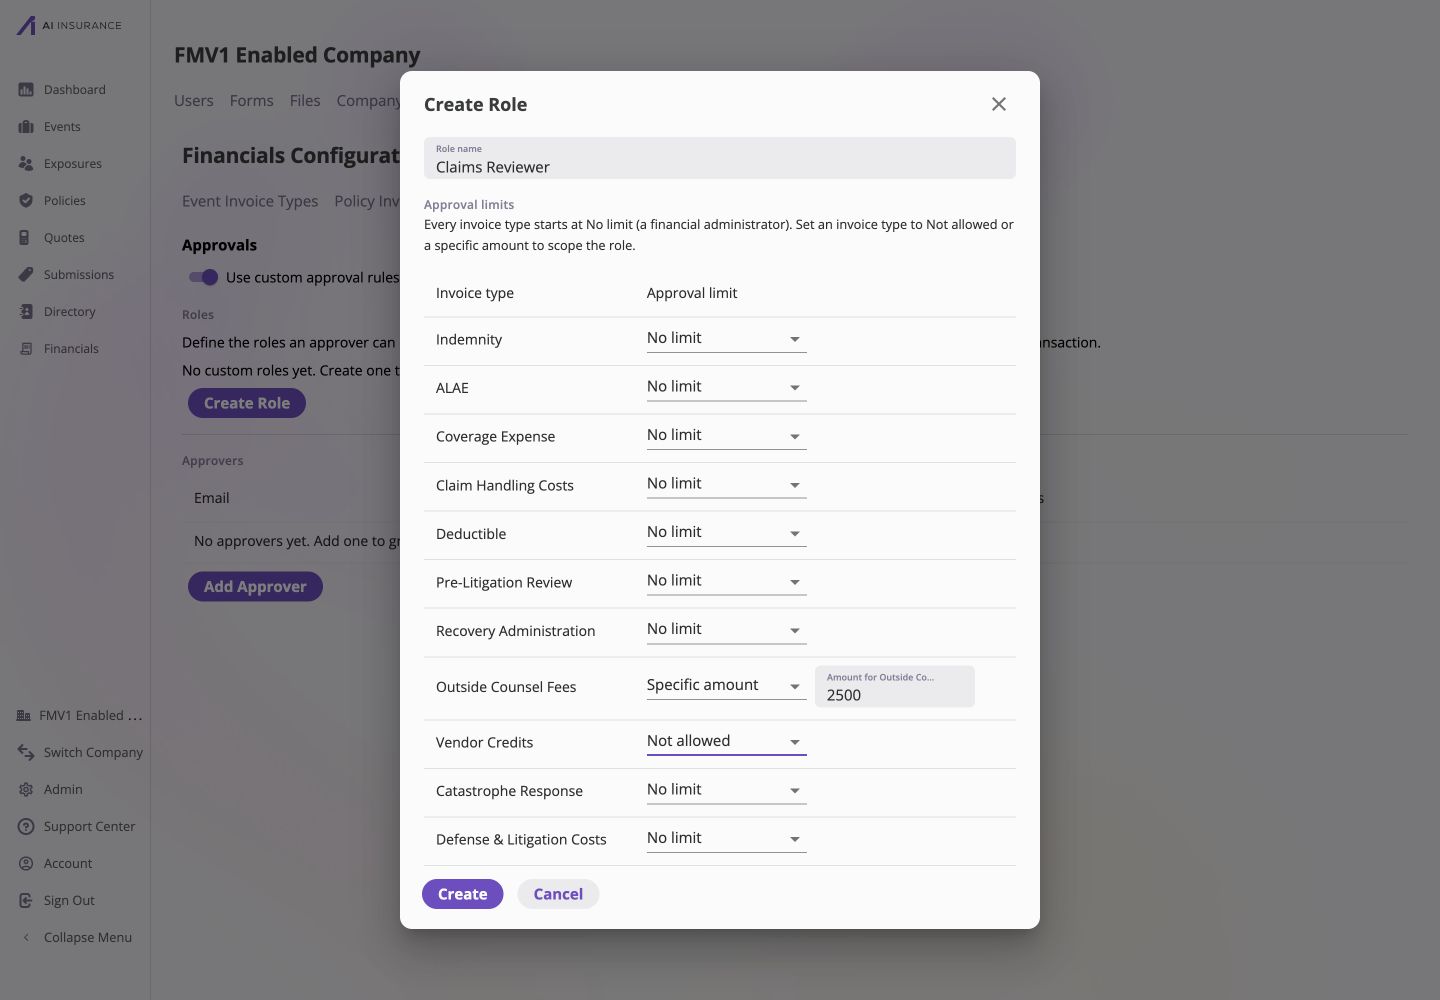
Task: Click the Invoice type column header
Action: pyautogui.click(x=475, y=293)
